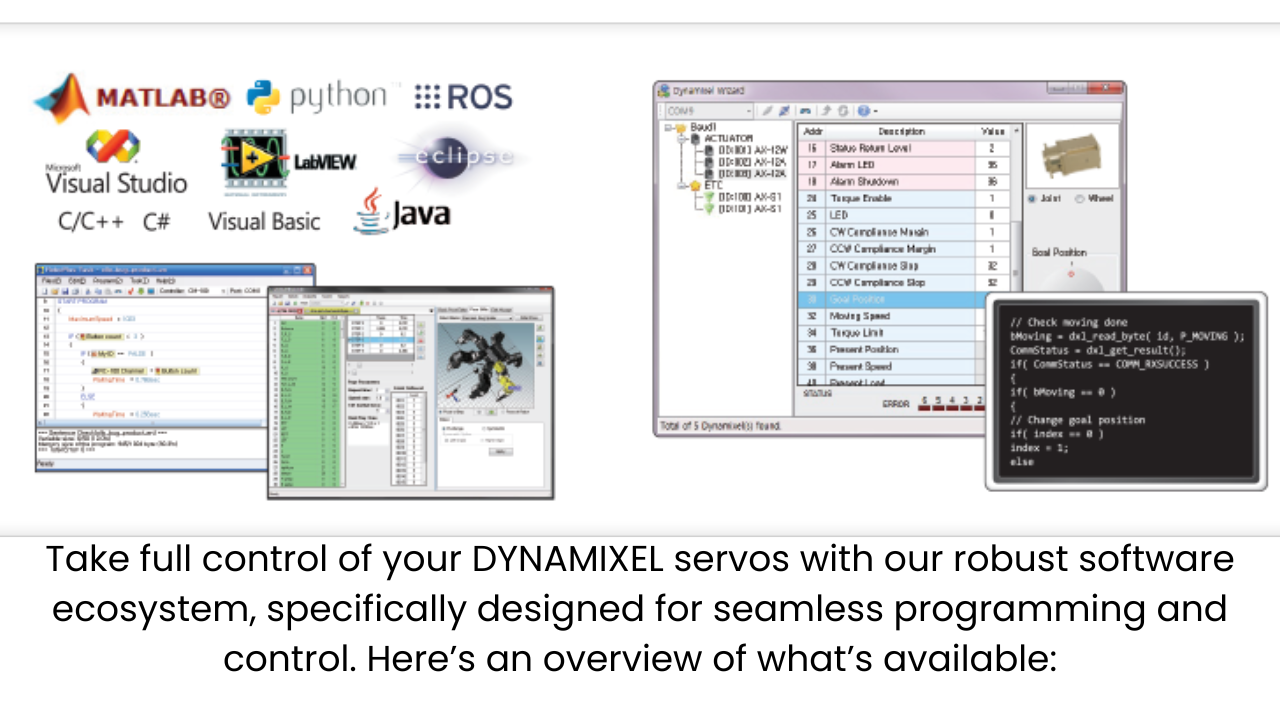This screenshot has height=720, width=1280.
Task: Select the [ID:101] AX-S1 device
Action: pyautogui.click(x=742, y=210)
